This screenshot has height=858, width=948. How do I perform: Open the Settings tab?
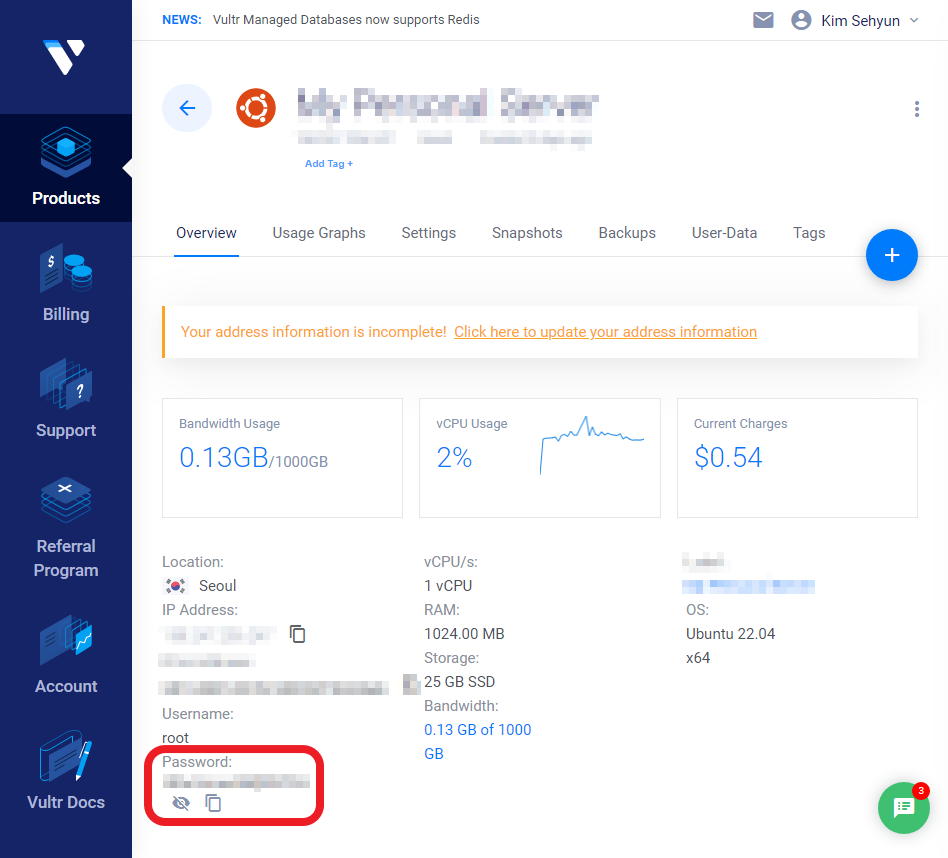click(x=429, y=233)
